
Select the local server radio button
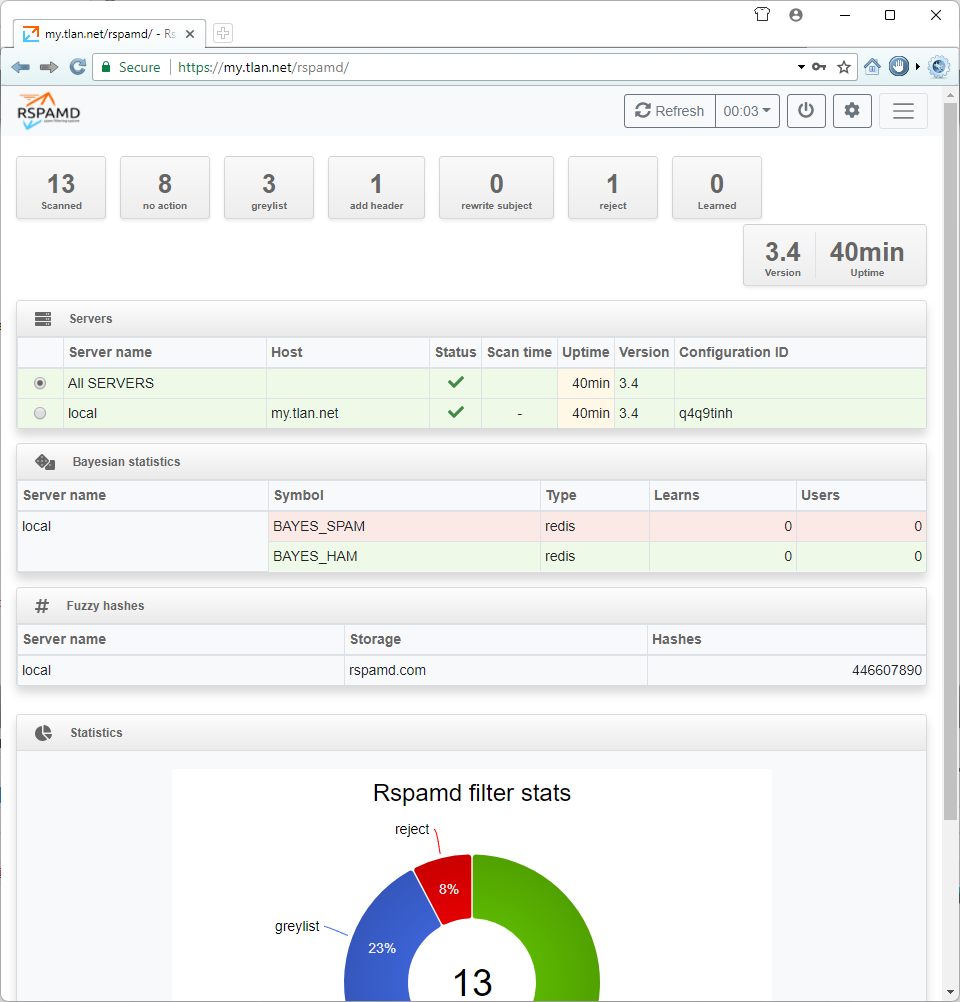coord(40,413)
